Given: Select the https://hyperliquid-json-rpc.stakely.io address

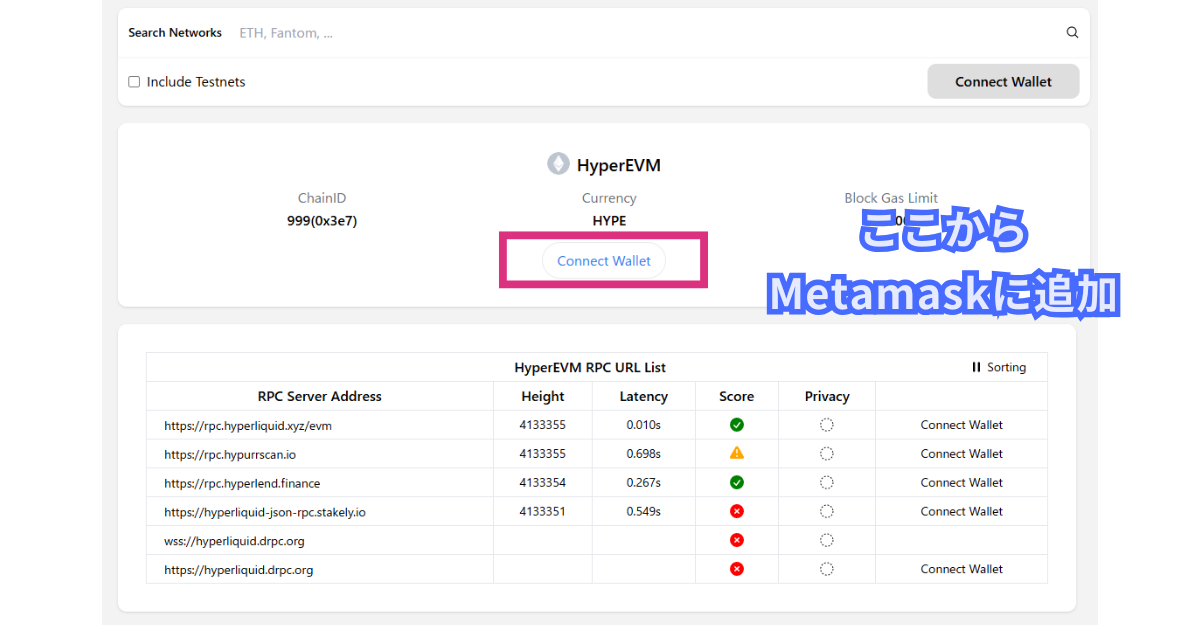Looking at the screenshot, I should (x=265, y=512).
